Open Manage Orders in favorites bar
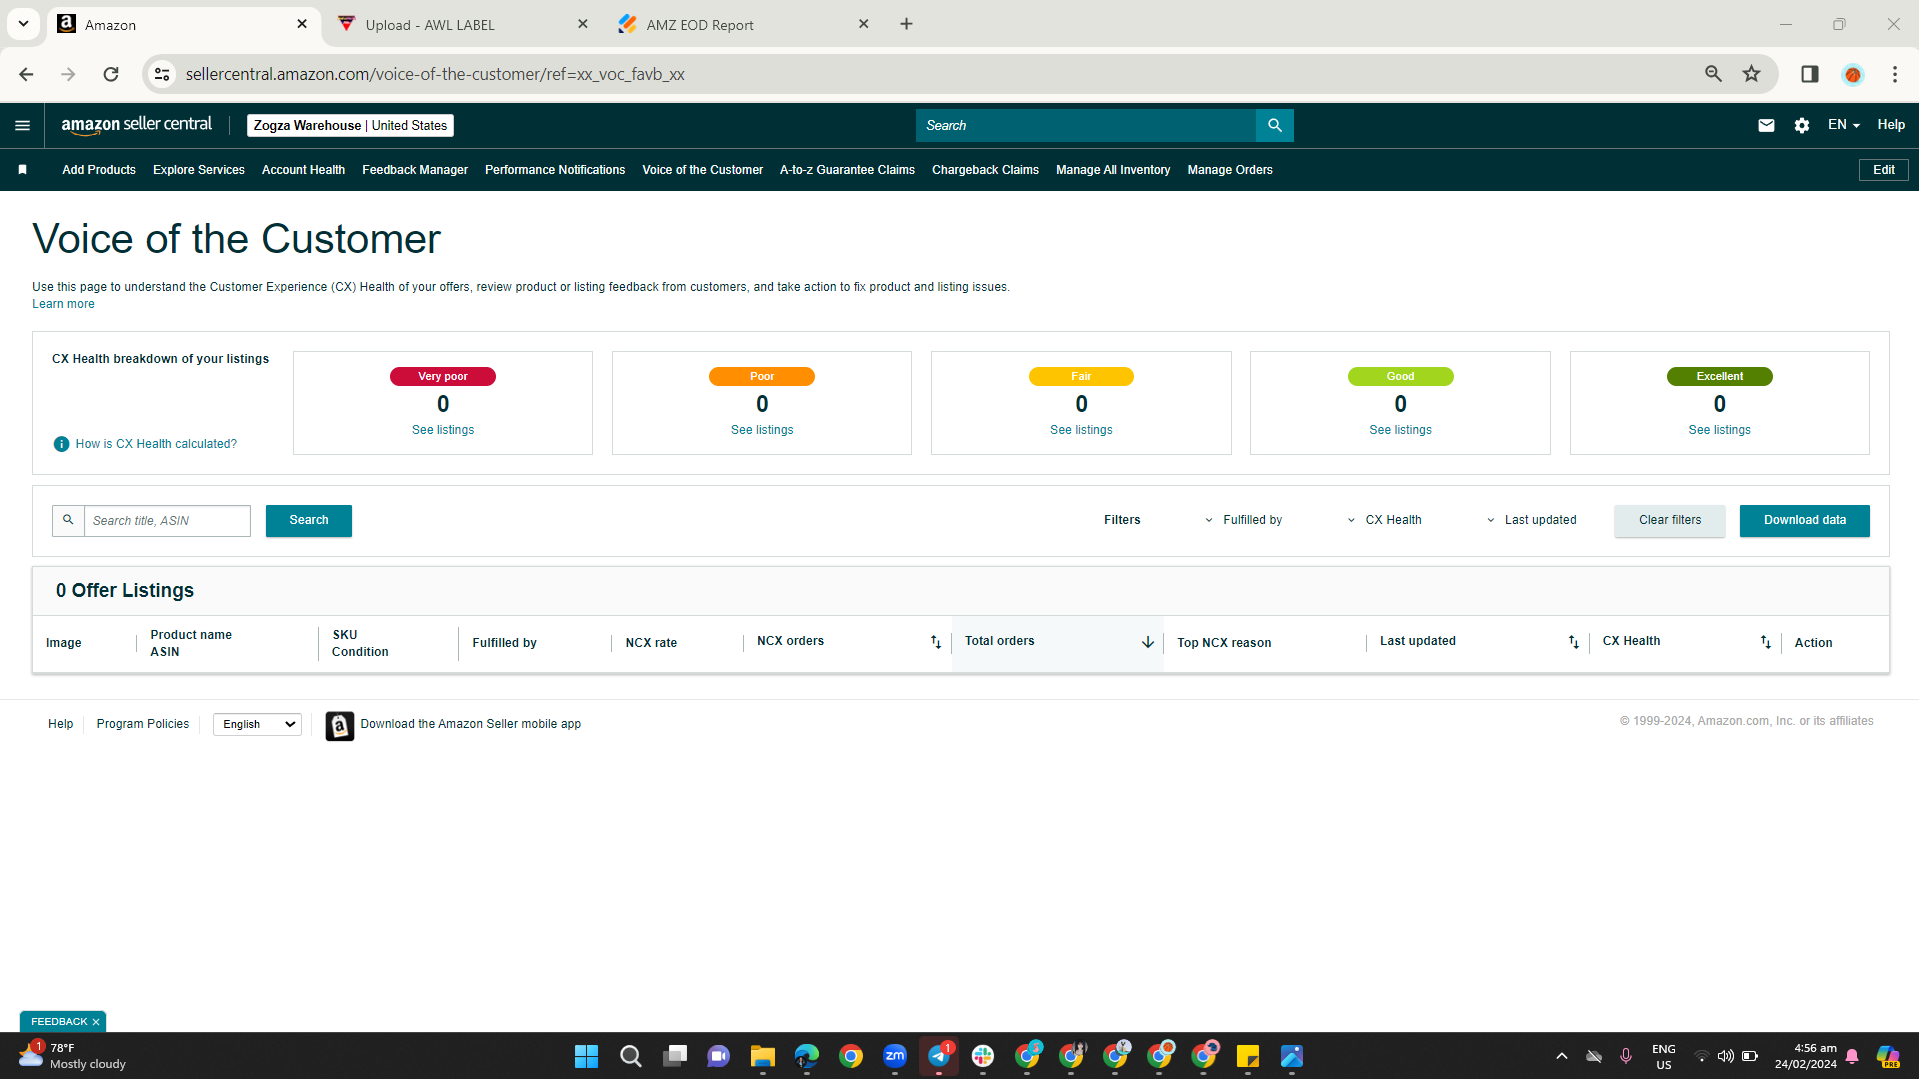Viewport: 1919px width, 1079px height. [x=1230, y=170]
